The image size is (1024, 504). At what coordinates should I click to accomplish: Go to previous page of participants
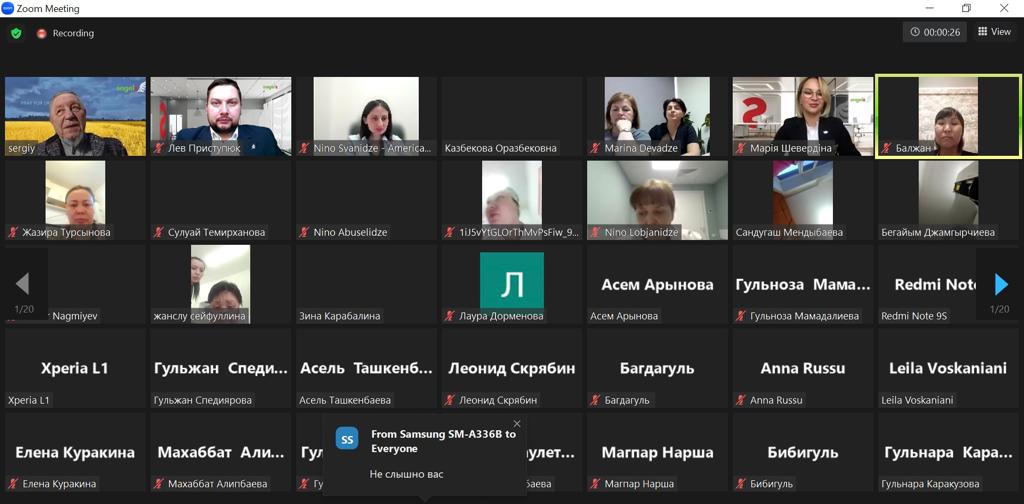(22, 285)
